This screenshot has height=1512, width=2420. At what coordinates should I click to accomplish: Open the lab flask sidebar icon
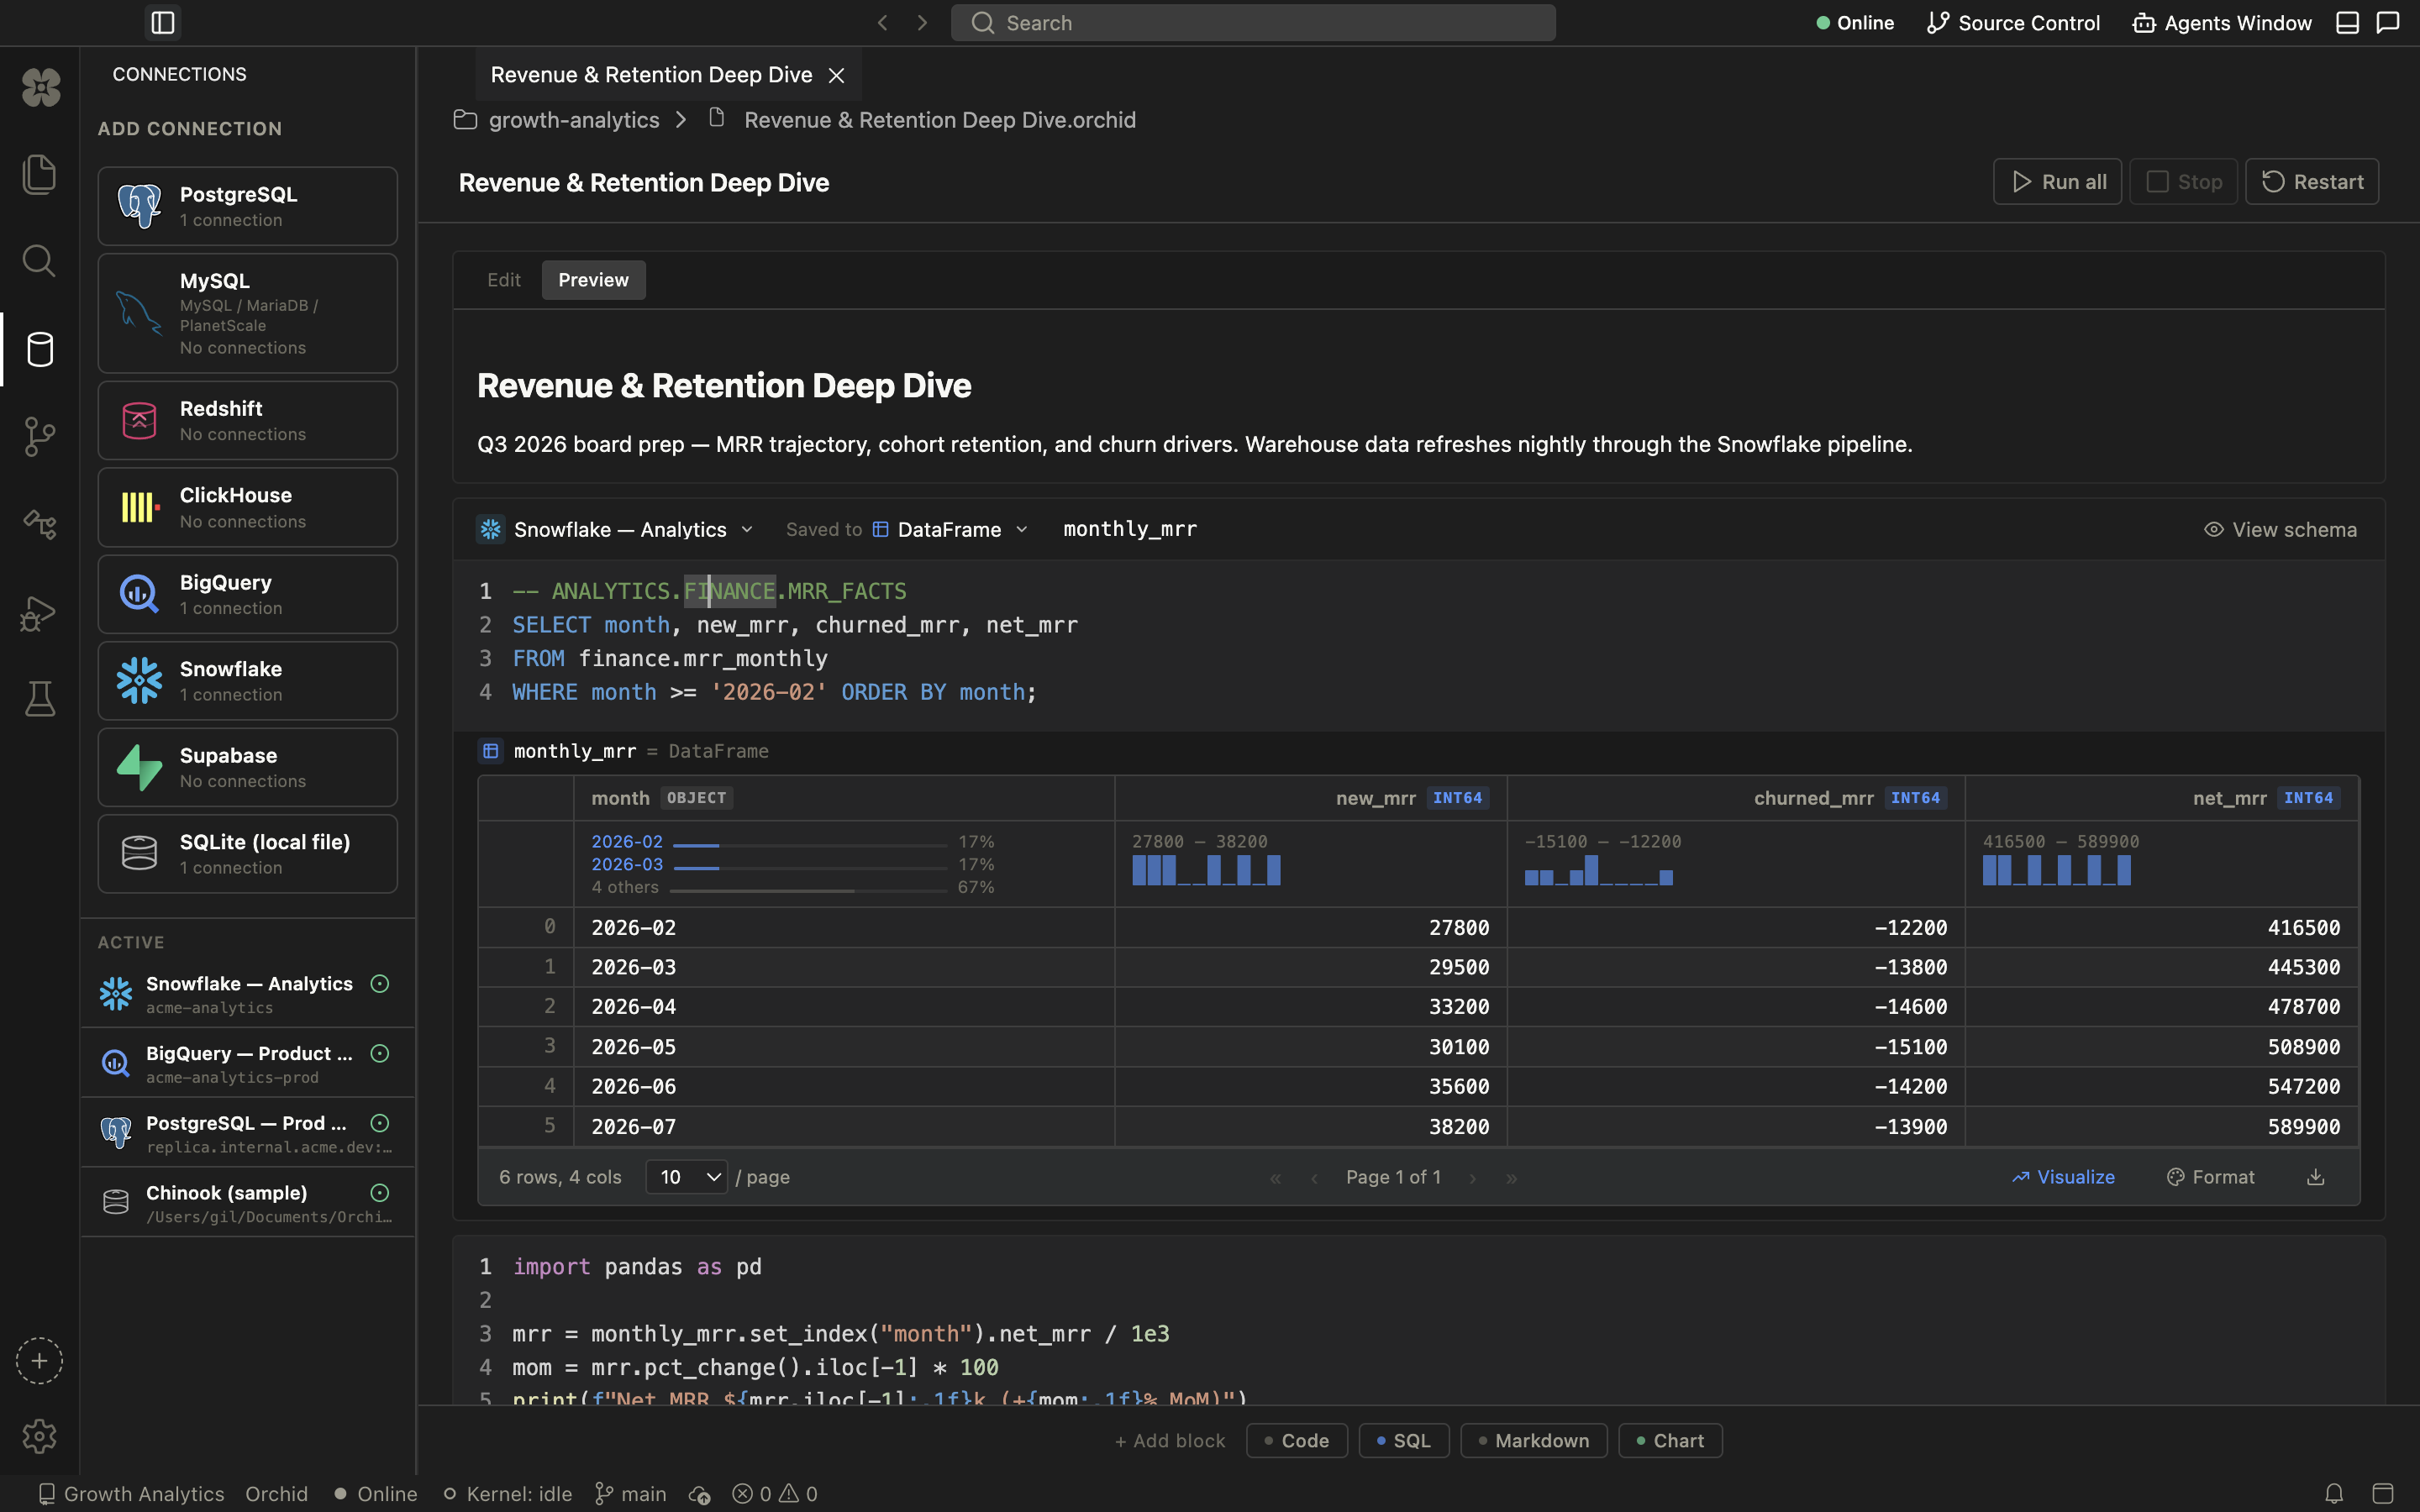39,699
